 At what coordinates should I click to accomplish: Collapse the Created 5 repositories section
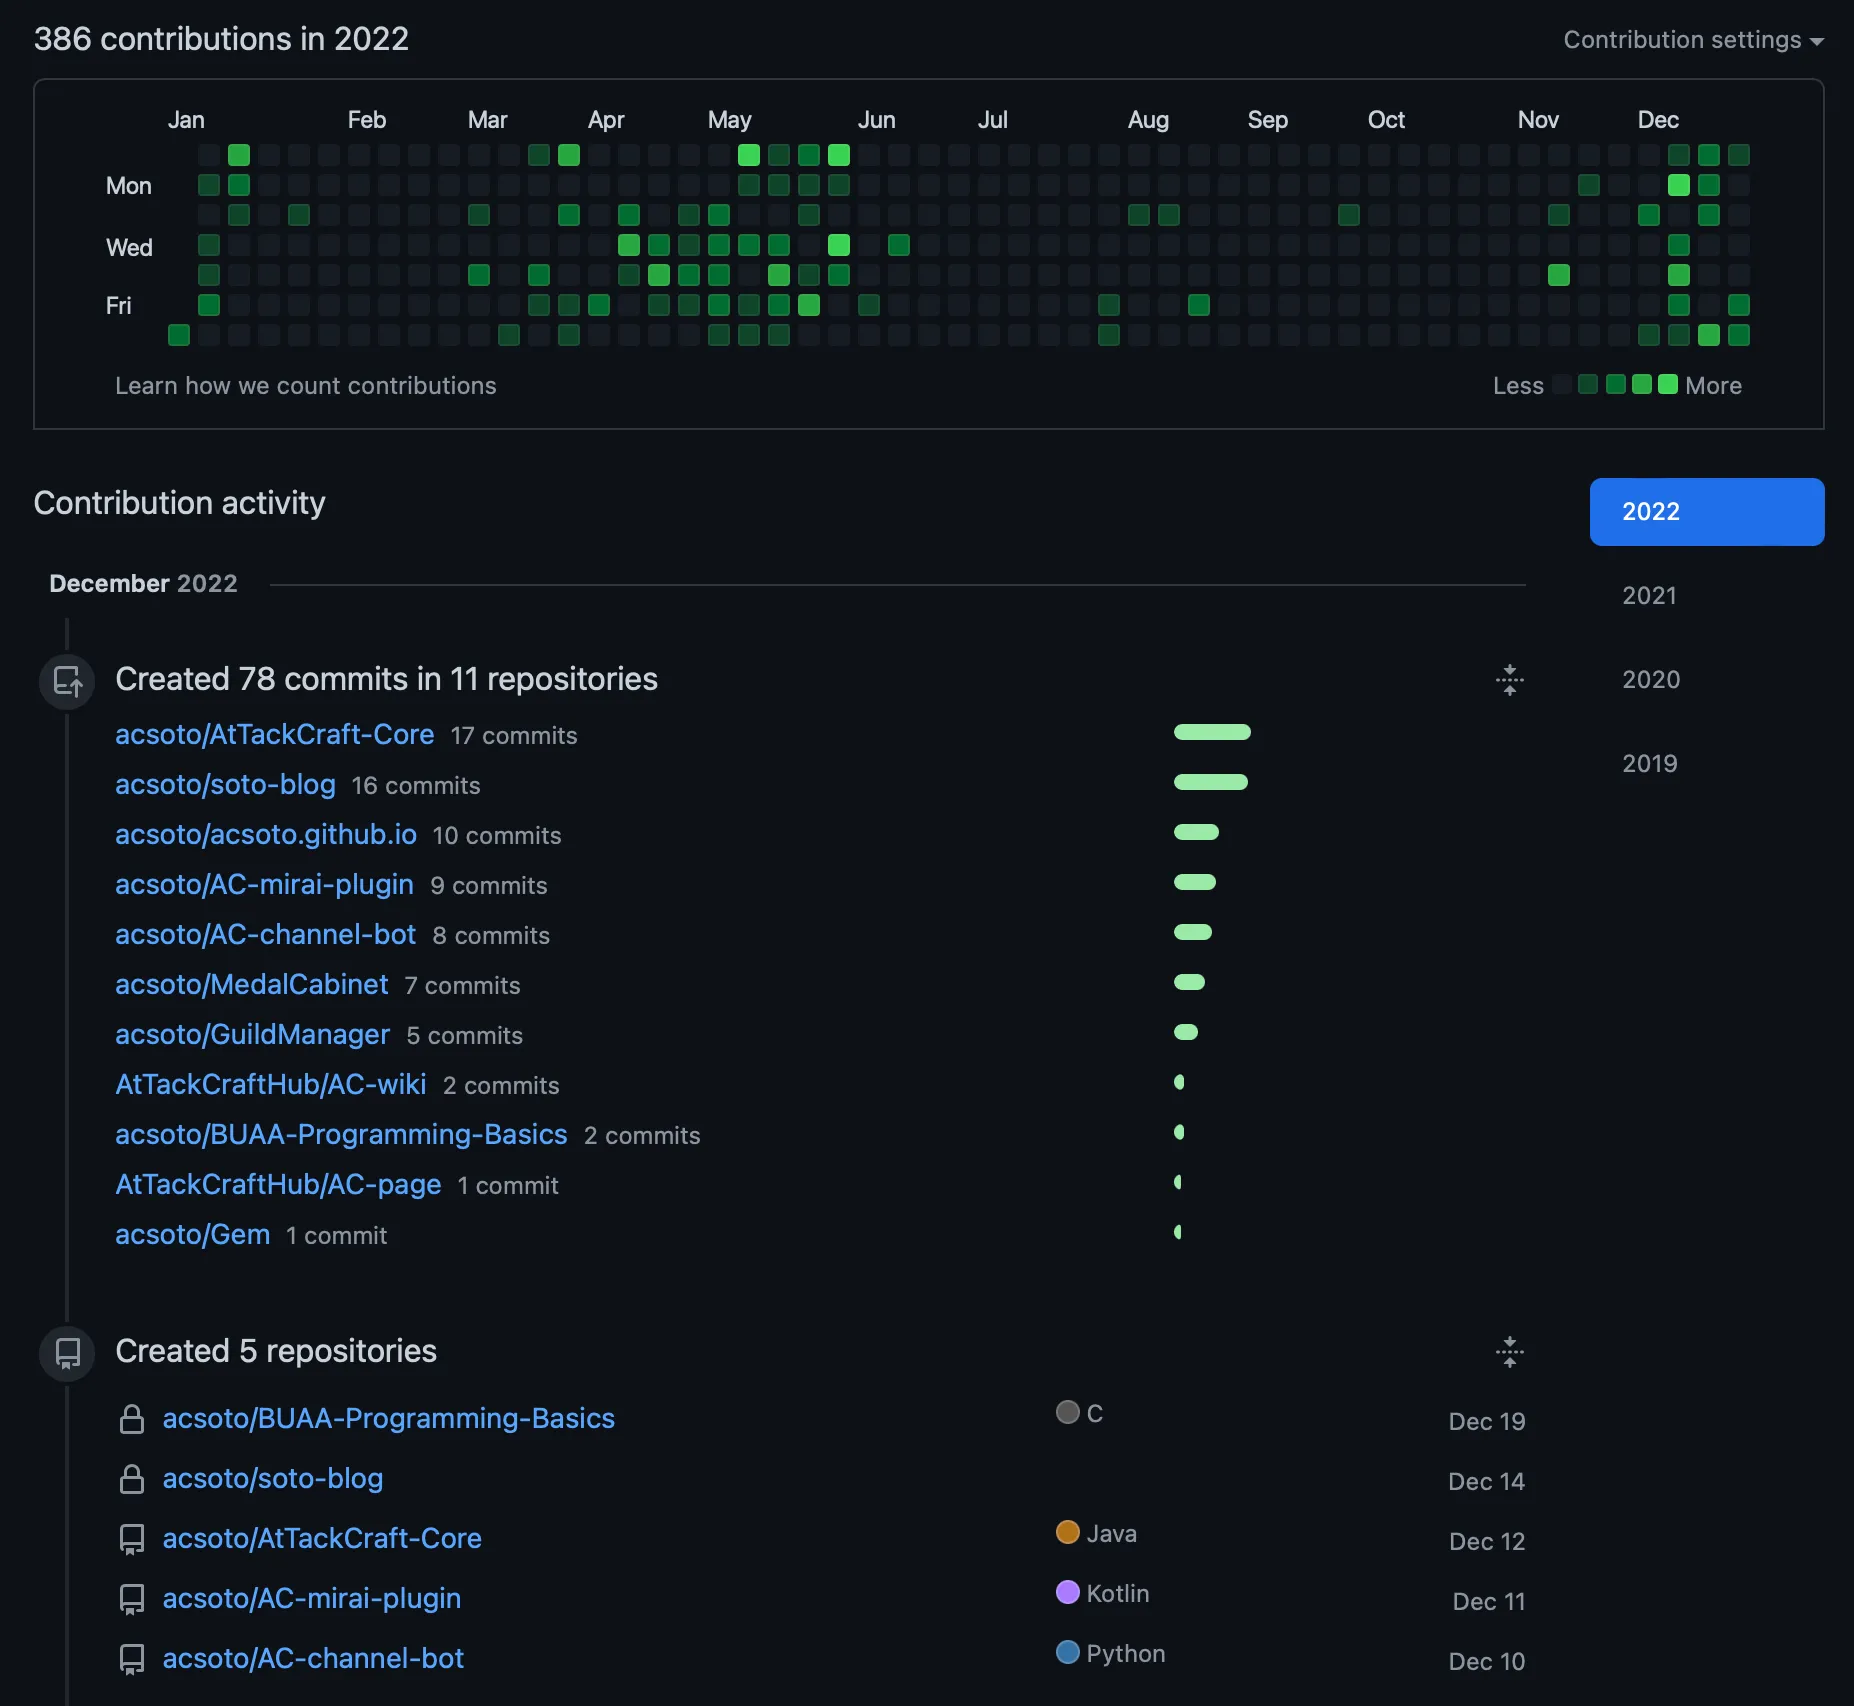(1509, 1352)
